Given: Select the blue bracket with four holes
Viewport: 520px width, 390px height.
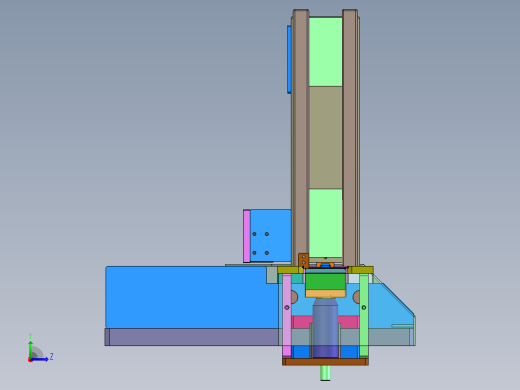Looking at the screenshot, I should pos(270,235).
